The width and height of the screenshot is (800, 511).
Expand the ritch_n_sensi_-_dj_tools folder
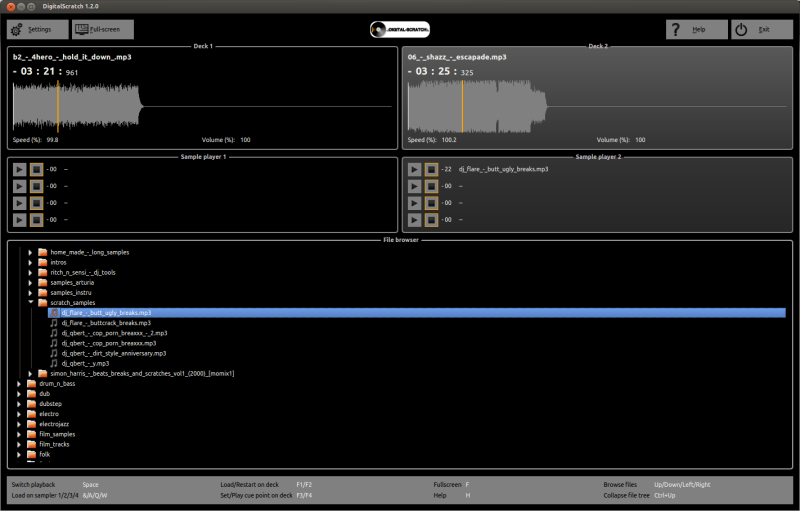pyautogui.click(x=30, y=273)
